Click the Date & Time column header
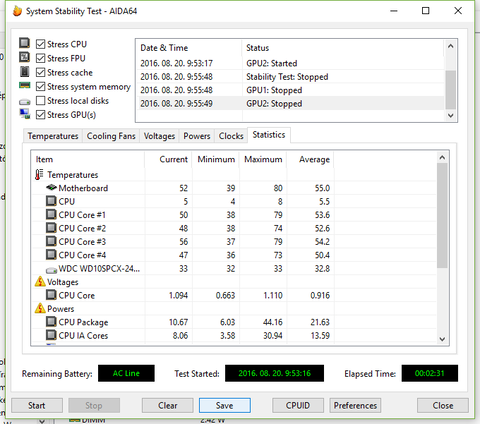 pyautogui.click(x=189, y=48)
